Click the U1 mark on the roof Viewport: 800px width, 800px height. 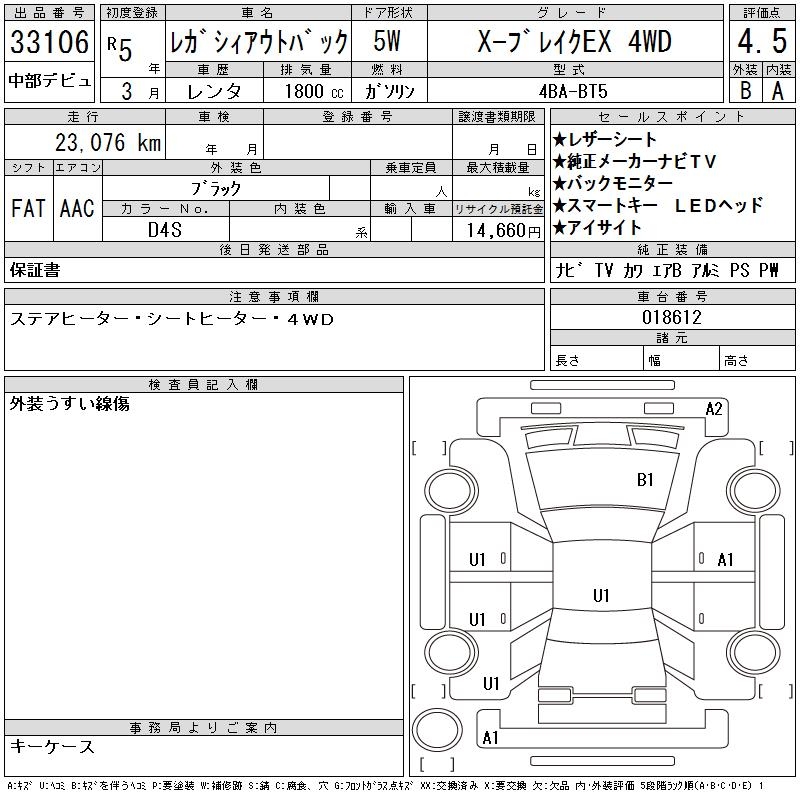click(601, 595)
